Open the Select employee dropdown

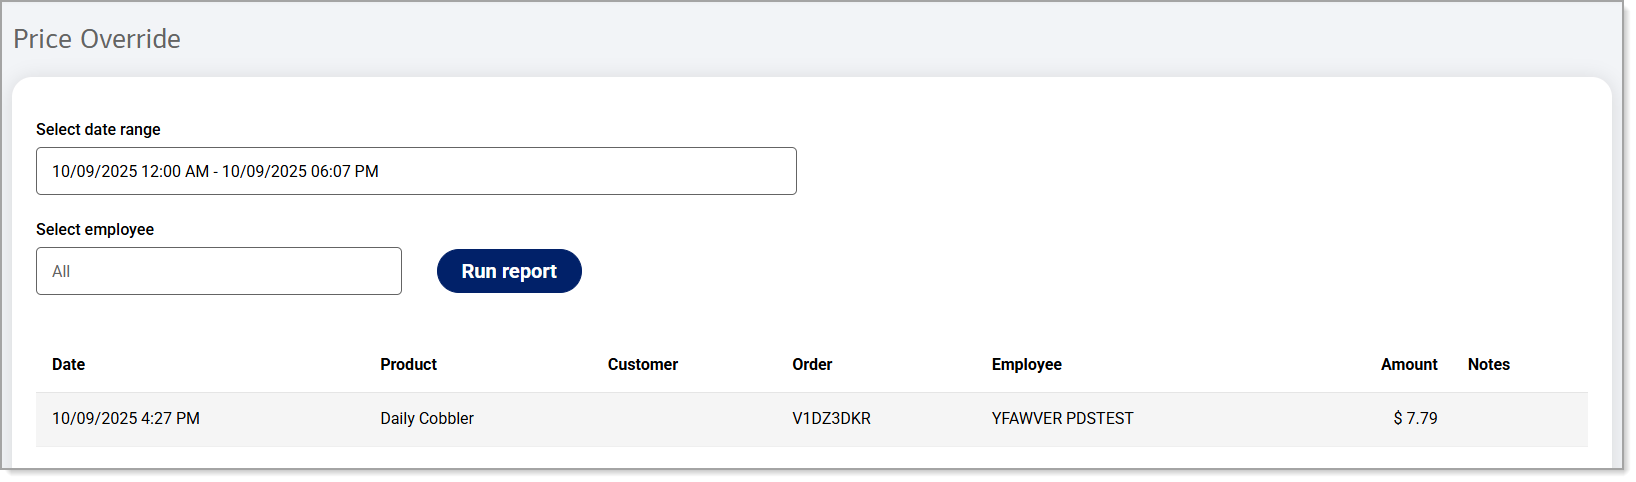click(219, 271)
